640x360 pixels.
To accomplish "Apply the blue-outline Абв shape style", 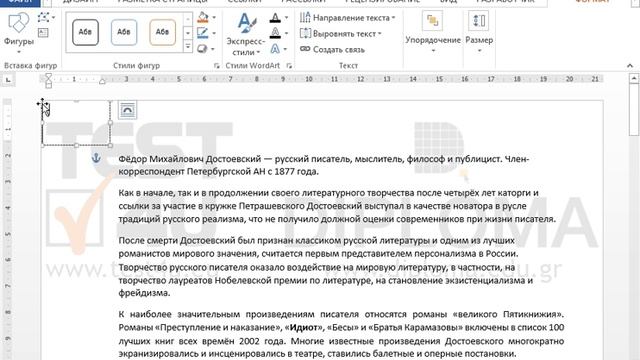I will coord(124,32).
